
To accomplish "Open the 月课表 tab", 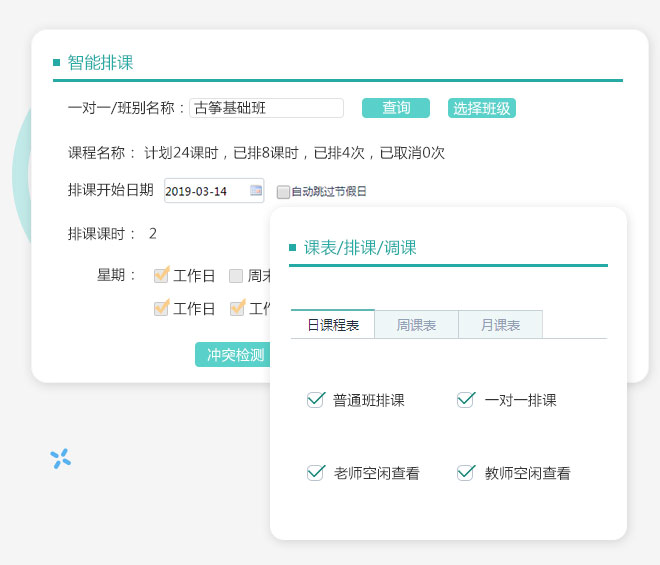I will point(500,325).
